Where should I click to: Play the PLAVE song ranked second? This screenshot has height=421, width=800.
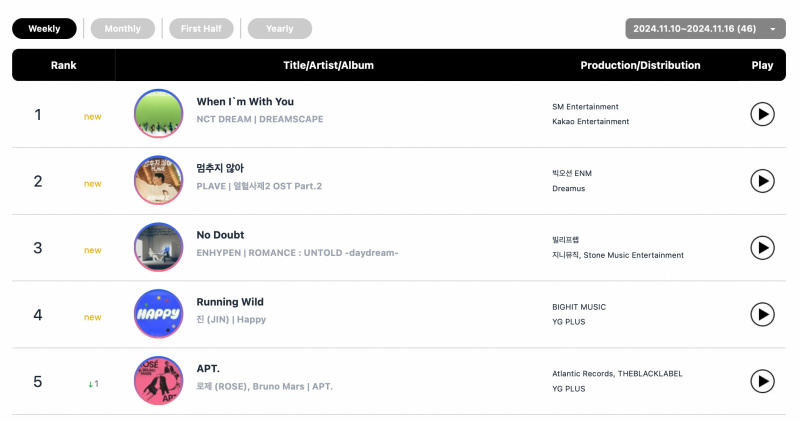(762, 181)
